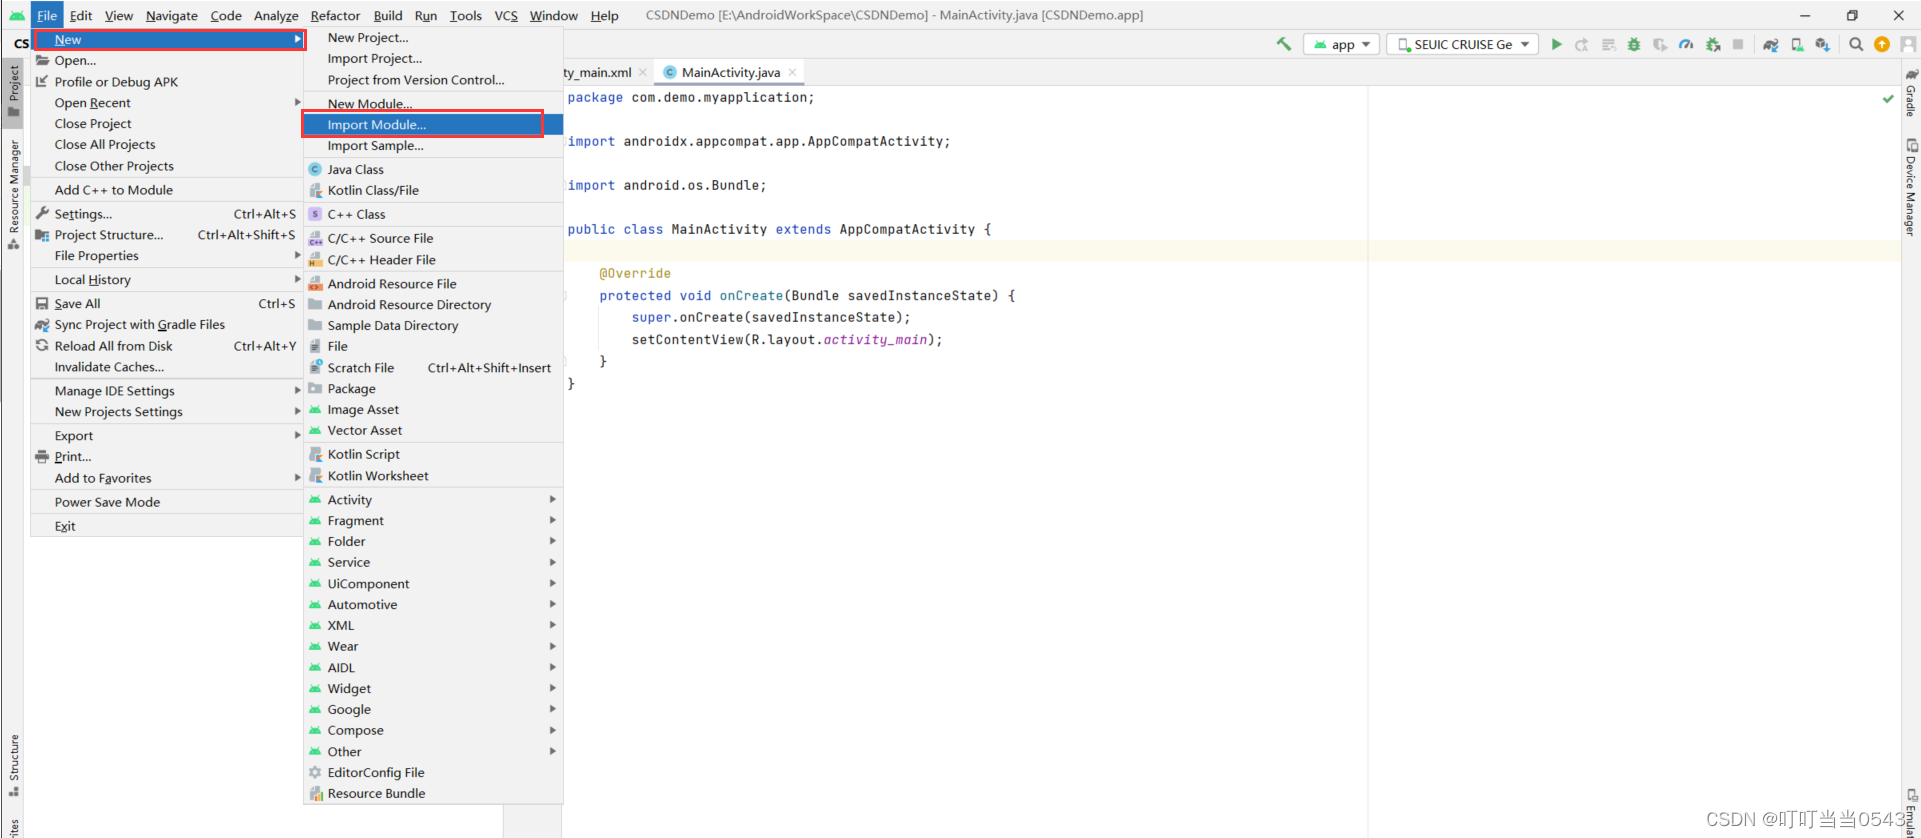Expand the New Projects Settings submenu
Screen dimensions: 1921x838
[x=168, y=412]
